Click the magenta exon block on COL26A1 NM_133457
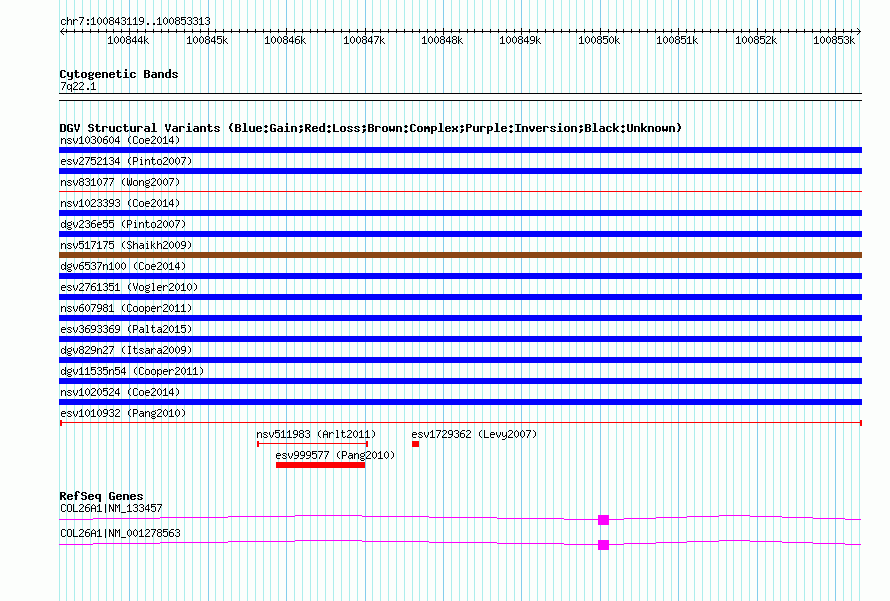890x601 pixels. click(x=603, y=520)
